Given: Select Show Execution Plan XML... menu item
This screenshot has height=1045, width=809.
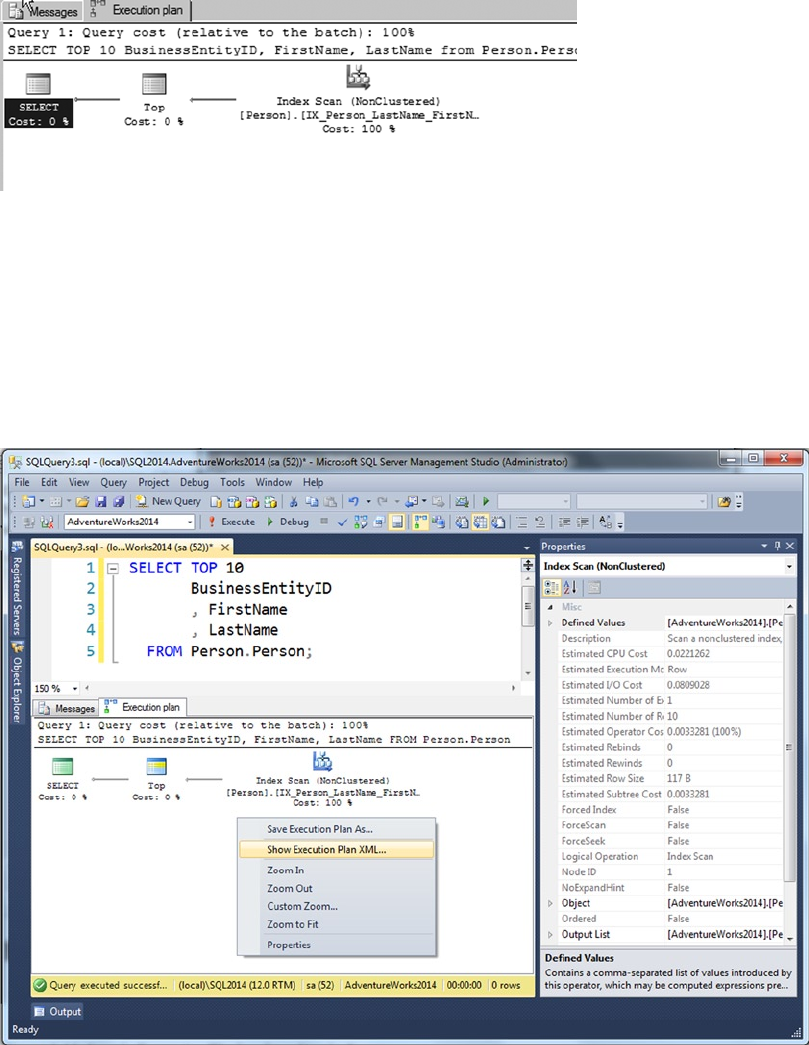Looking at the screenshot, I should [x=337, y=849].
